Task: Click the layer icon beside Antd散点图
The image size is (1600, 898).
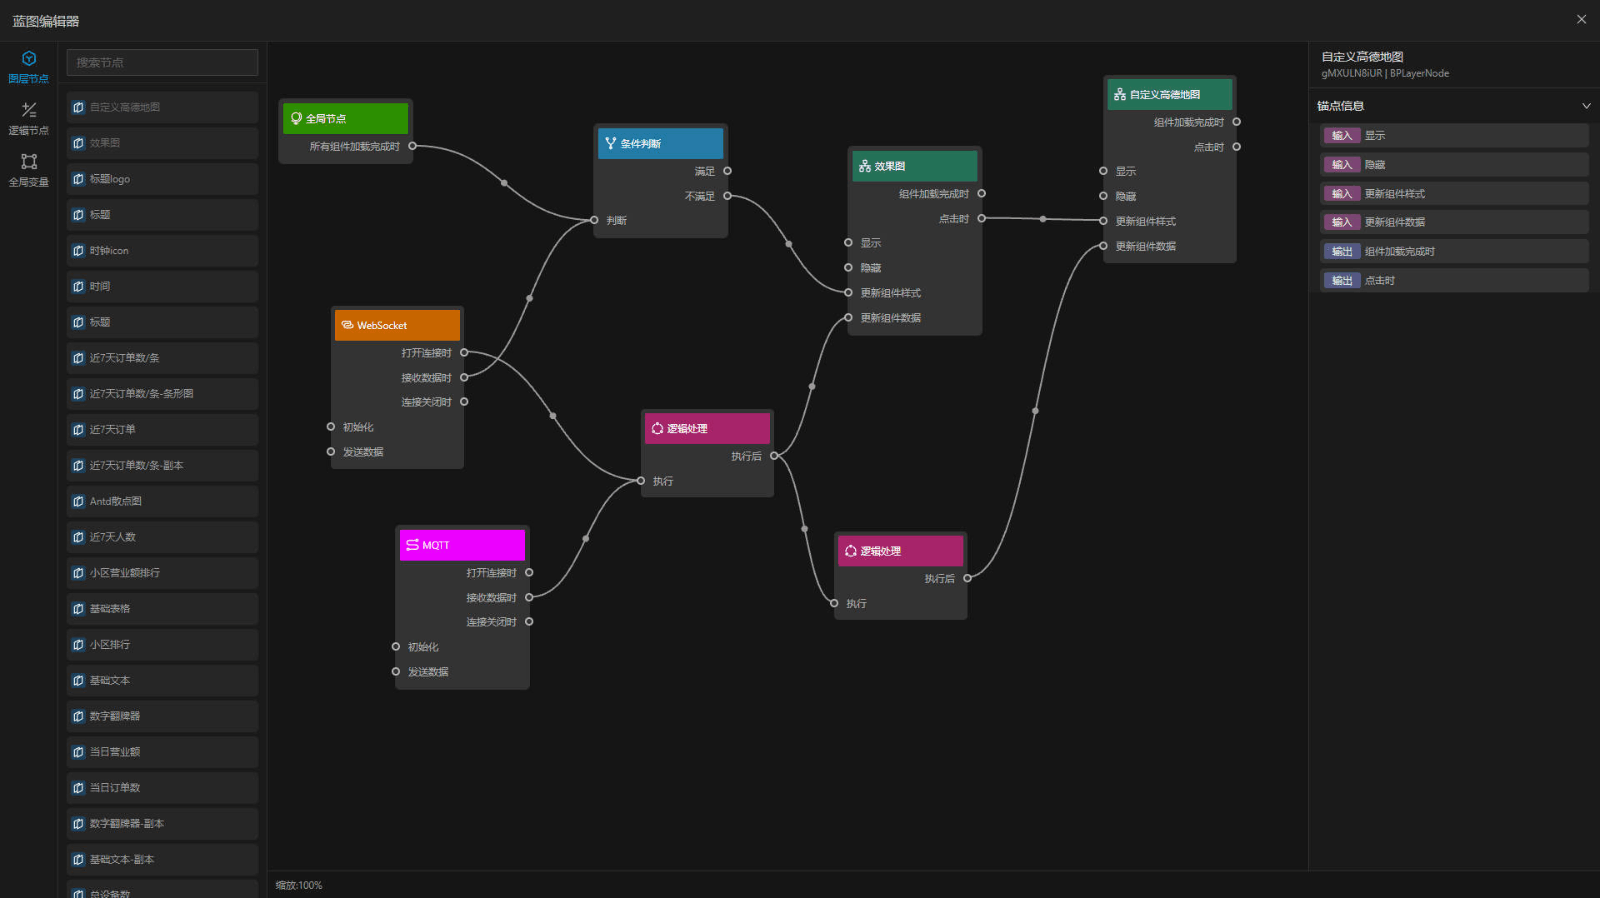Action: (x=78, y=502)
